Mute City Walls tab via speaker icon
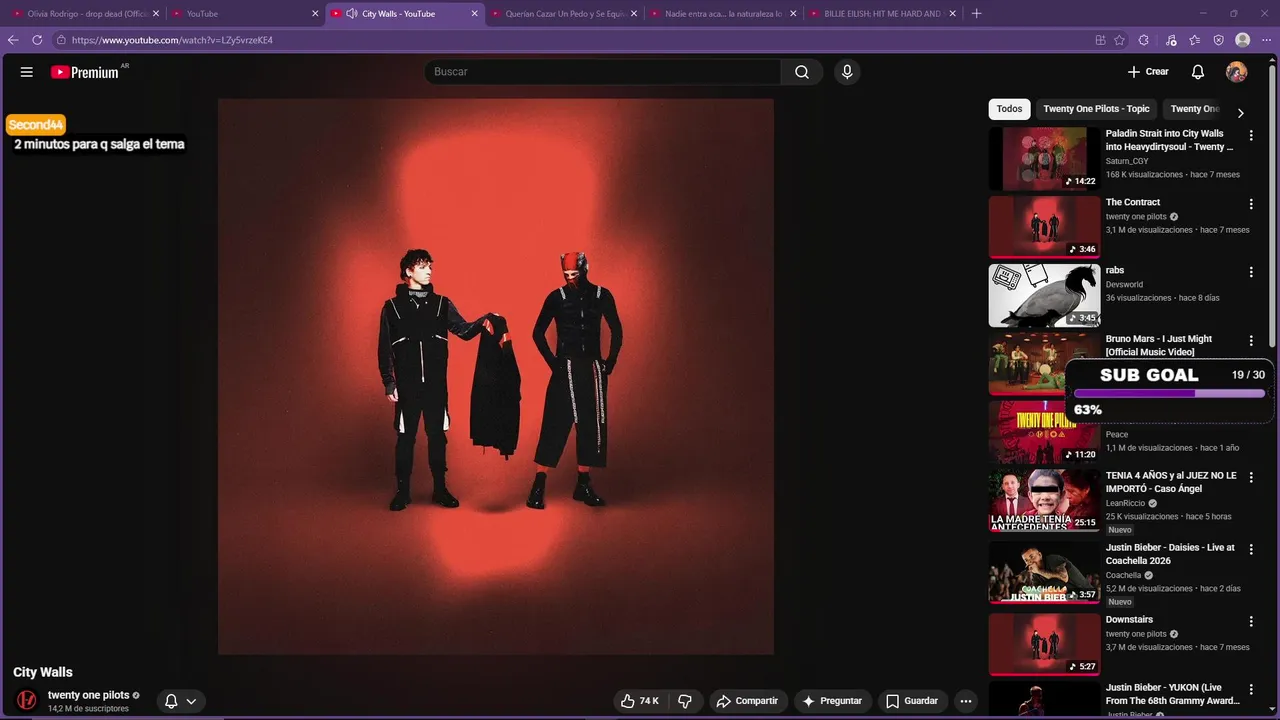 click(x=350, y=14)
